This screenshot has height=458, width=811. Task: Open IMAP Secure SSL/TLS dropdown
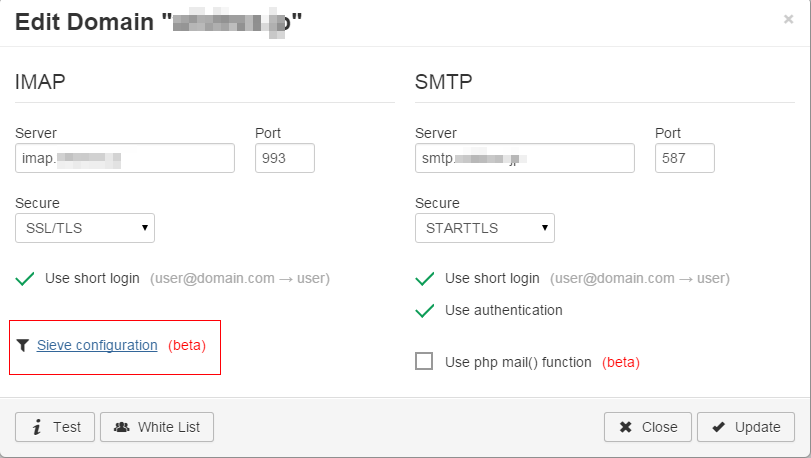[x=85, y=228]
